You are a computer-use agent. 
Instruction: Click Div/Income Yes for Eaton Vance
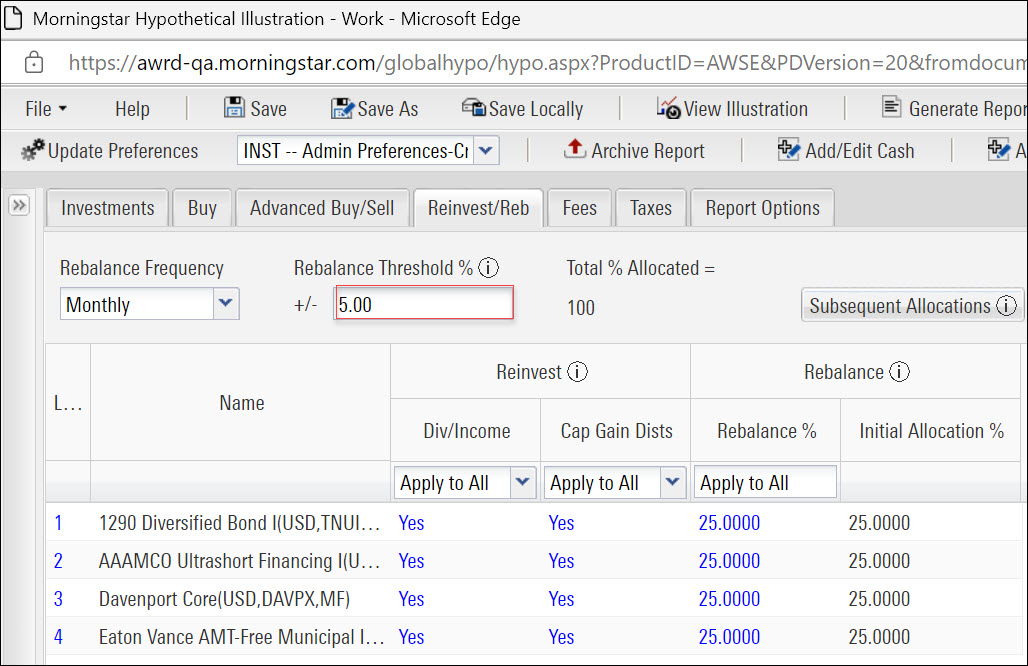[x=411, y=637]
